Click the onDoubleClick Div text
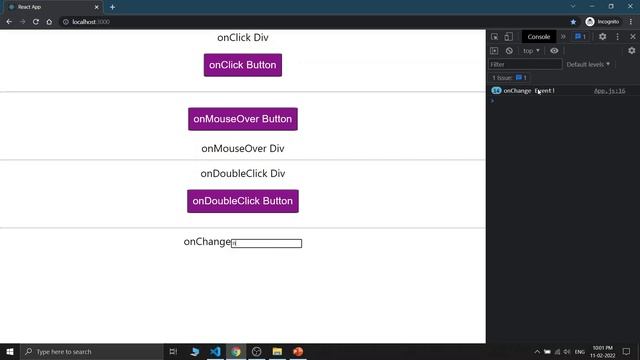 point(243,173)
